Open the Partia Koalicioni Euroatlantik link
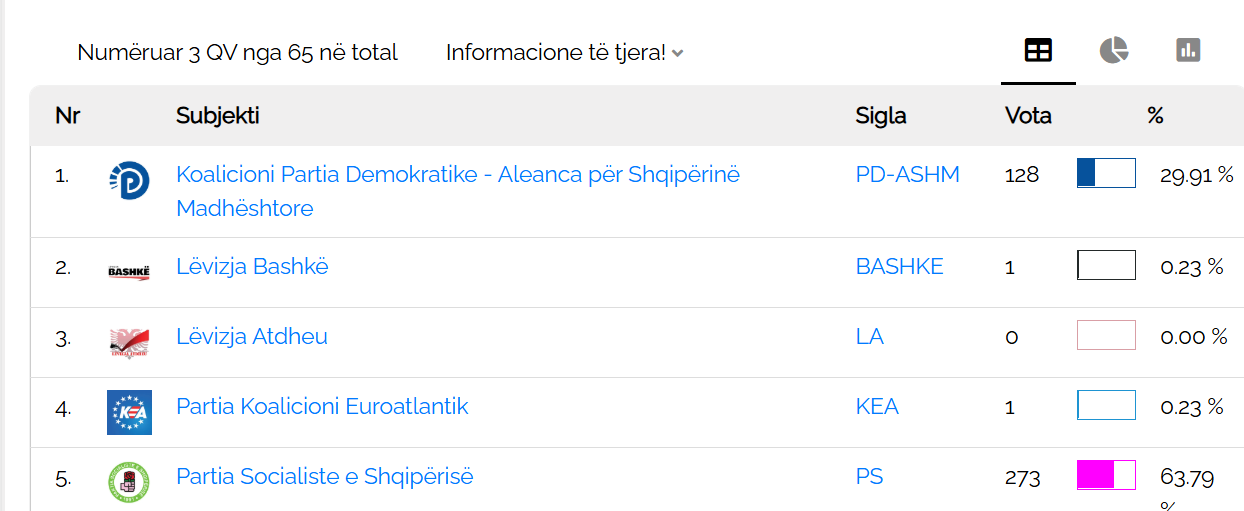1244x511 pixels. tap(322, 407)
